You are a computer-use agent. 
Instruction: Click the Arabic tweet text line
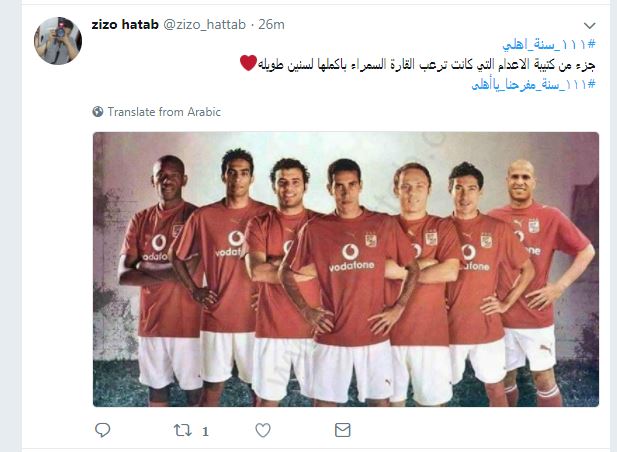tap(417, 64)
